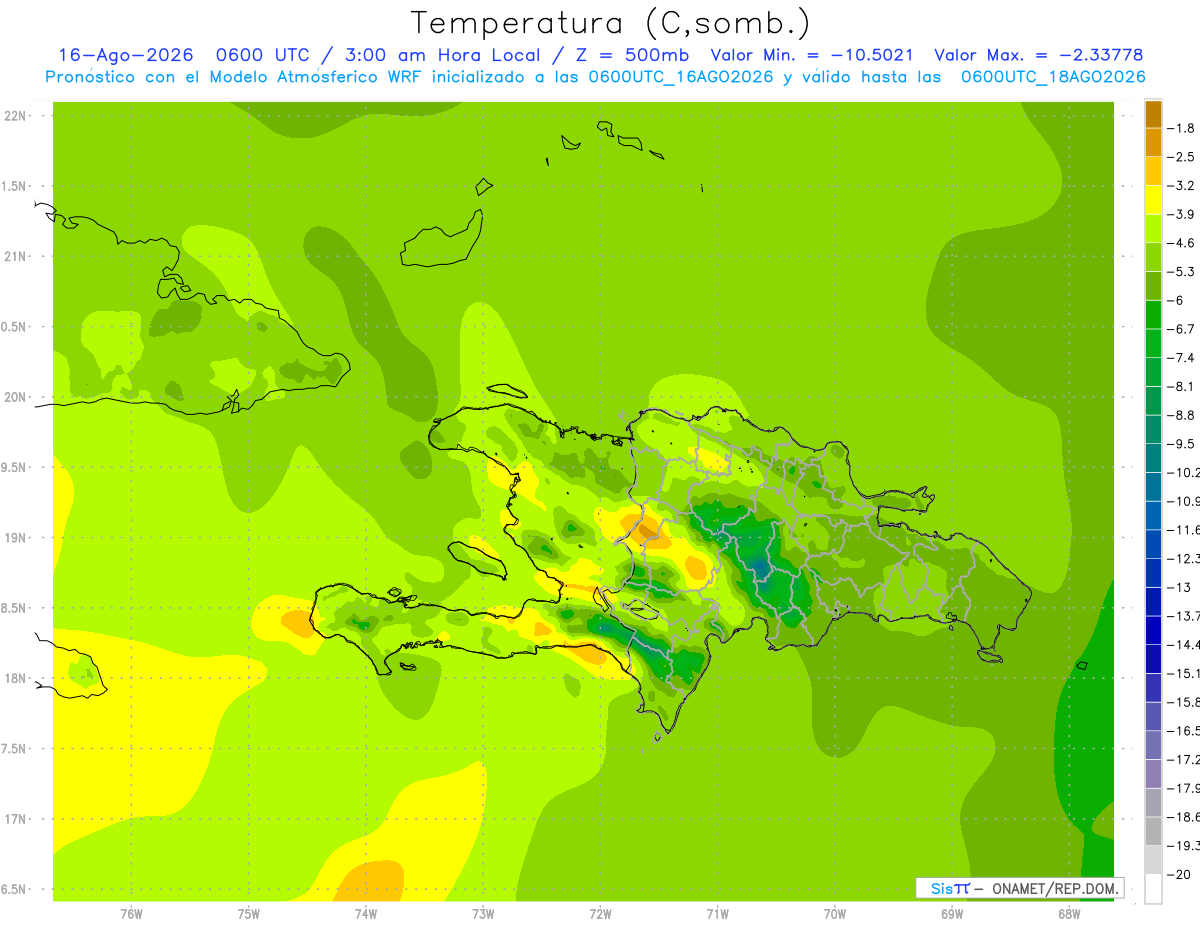The image size is (1200, 927).
Task: Click the "-2.5" legend value
Action: coord(1182,157)
